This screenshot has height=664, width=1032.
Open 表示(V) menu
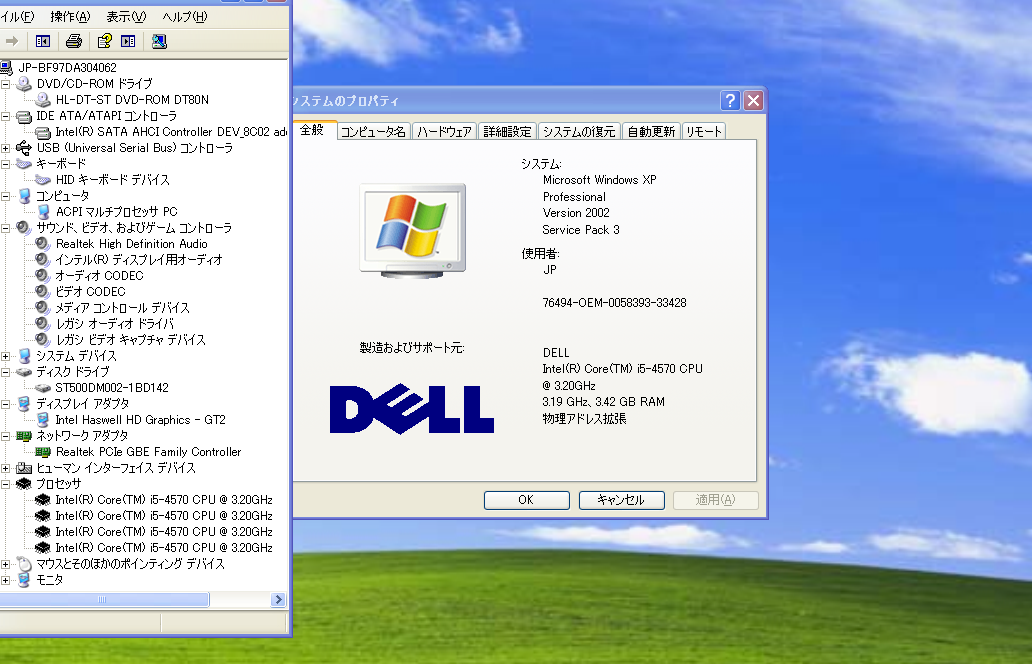point(126,16)
